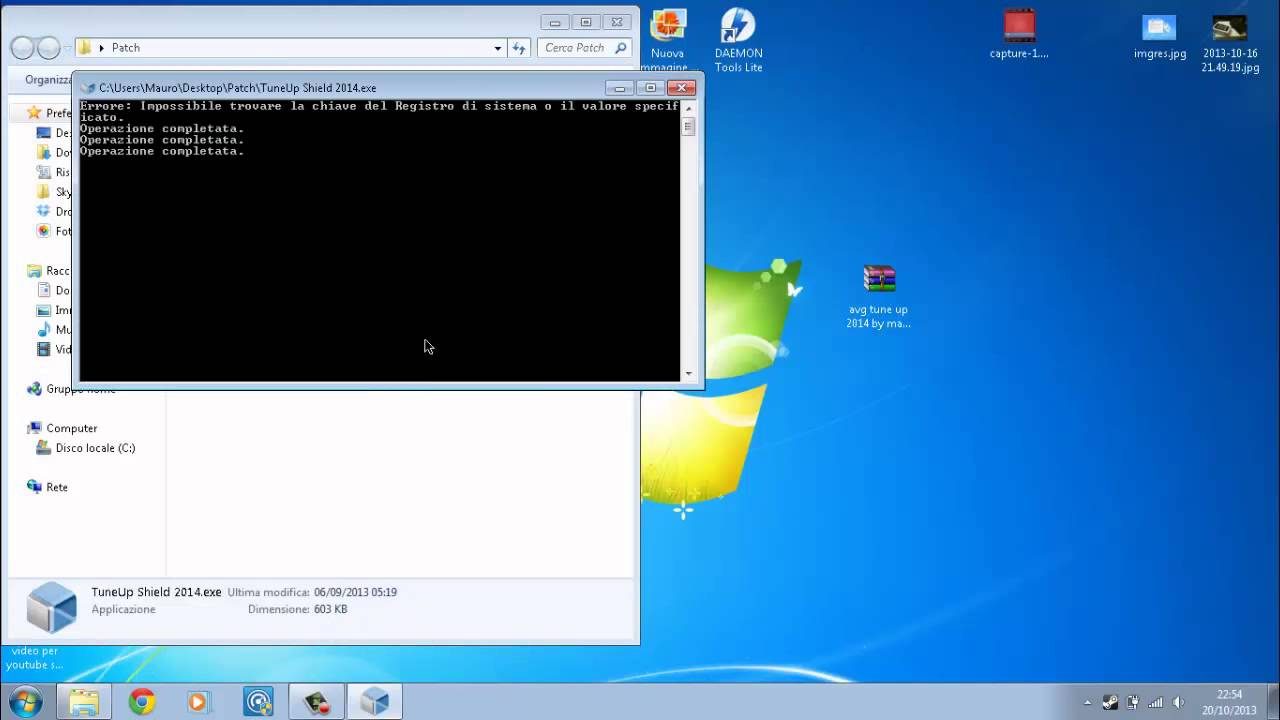Open the Desktop favorite icon in sidebar
The height and width of the screenshot is (720, 1280).
point(43,133)
